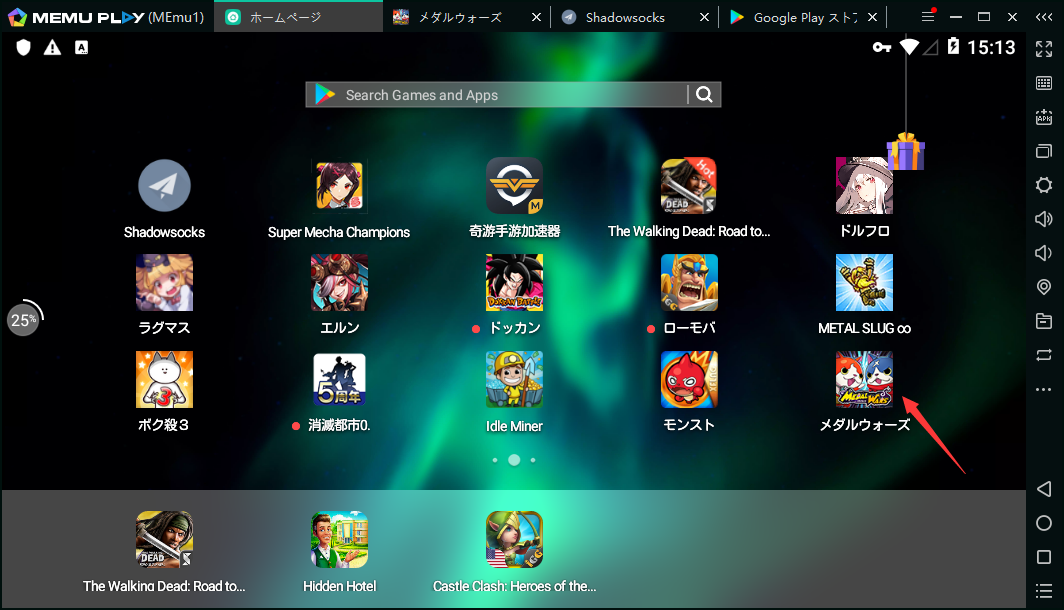The height and width of the screenshot is (610, 1064).
Task: Click the 25% circular progress indicator
Action: tap(23, 320)
